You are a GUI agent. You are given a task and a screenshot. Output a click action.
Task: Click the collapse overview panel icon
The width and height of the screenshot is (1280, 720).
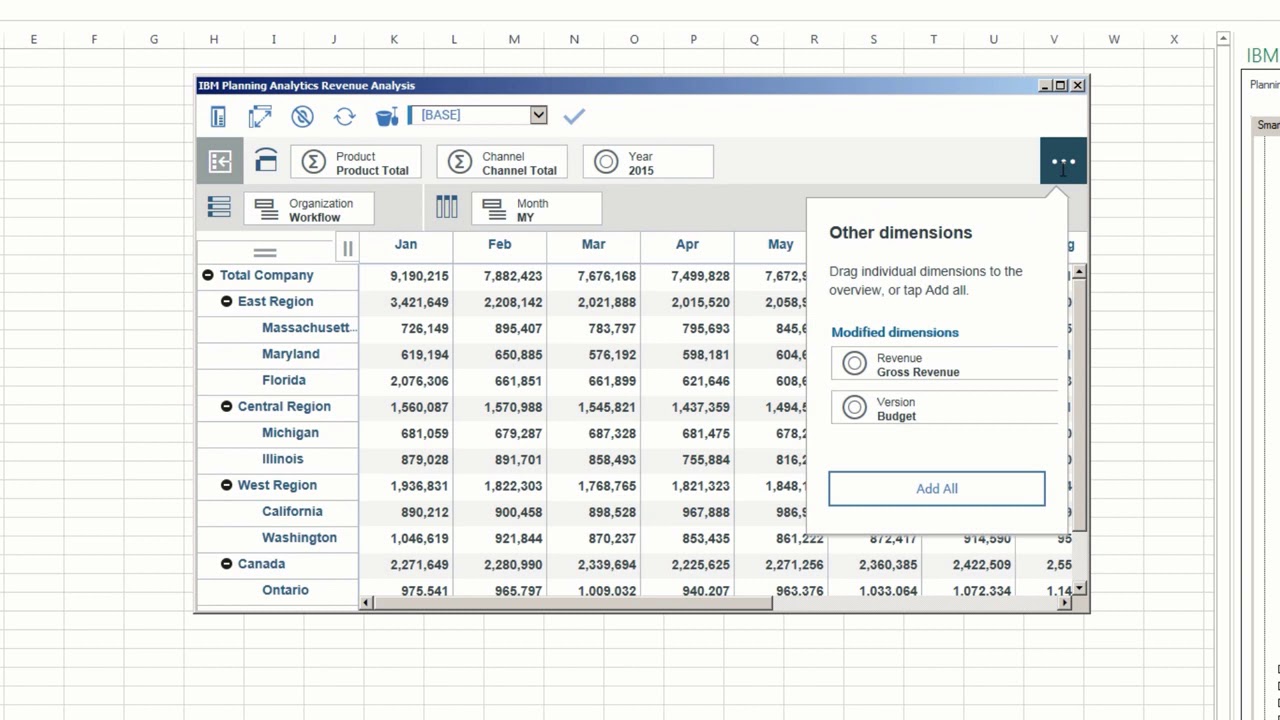220,162
